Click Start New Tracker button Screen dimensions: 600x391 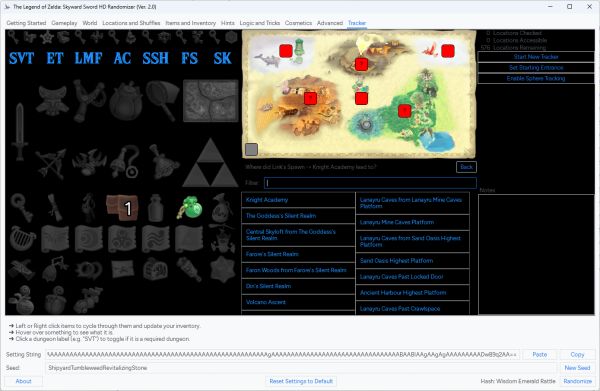click(x=536, y=57)
